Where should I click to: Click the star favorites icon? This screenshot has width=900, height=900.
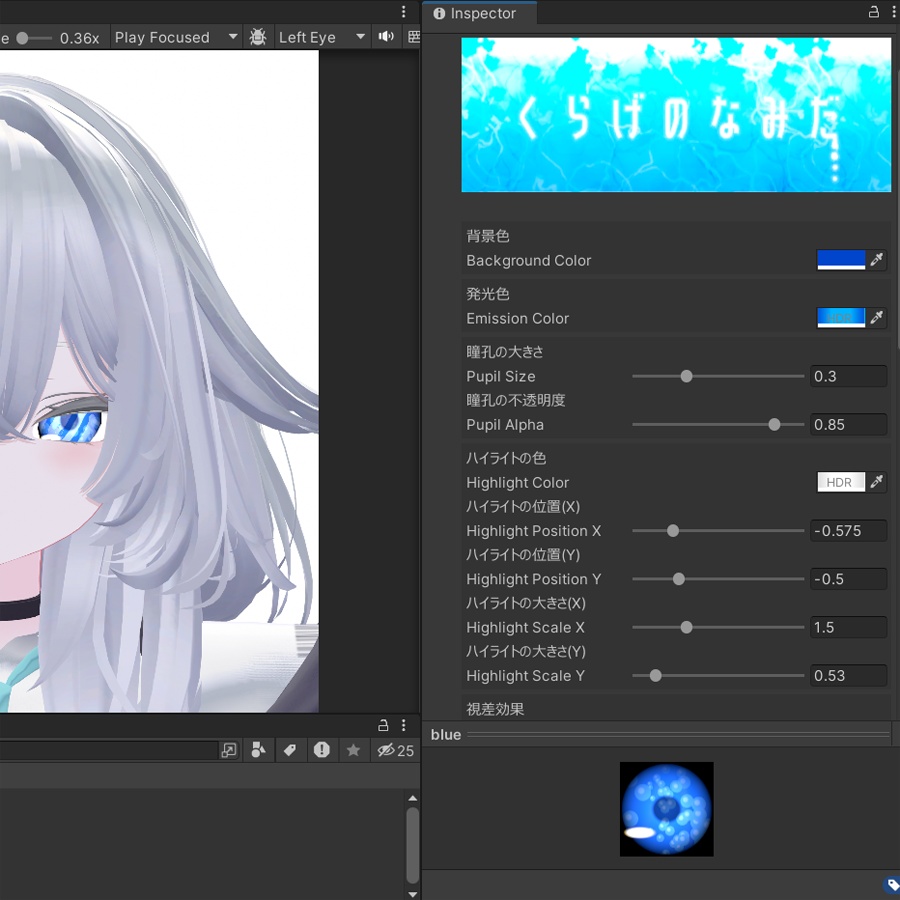354,751
